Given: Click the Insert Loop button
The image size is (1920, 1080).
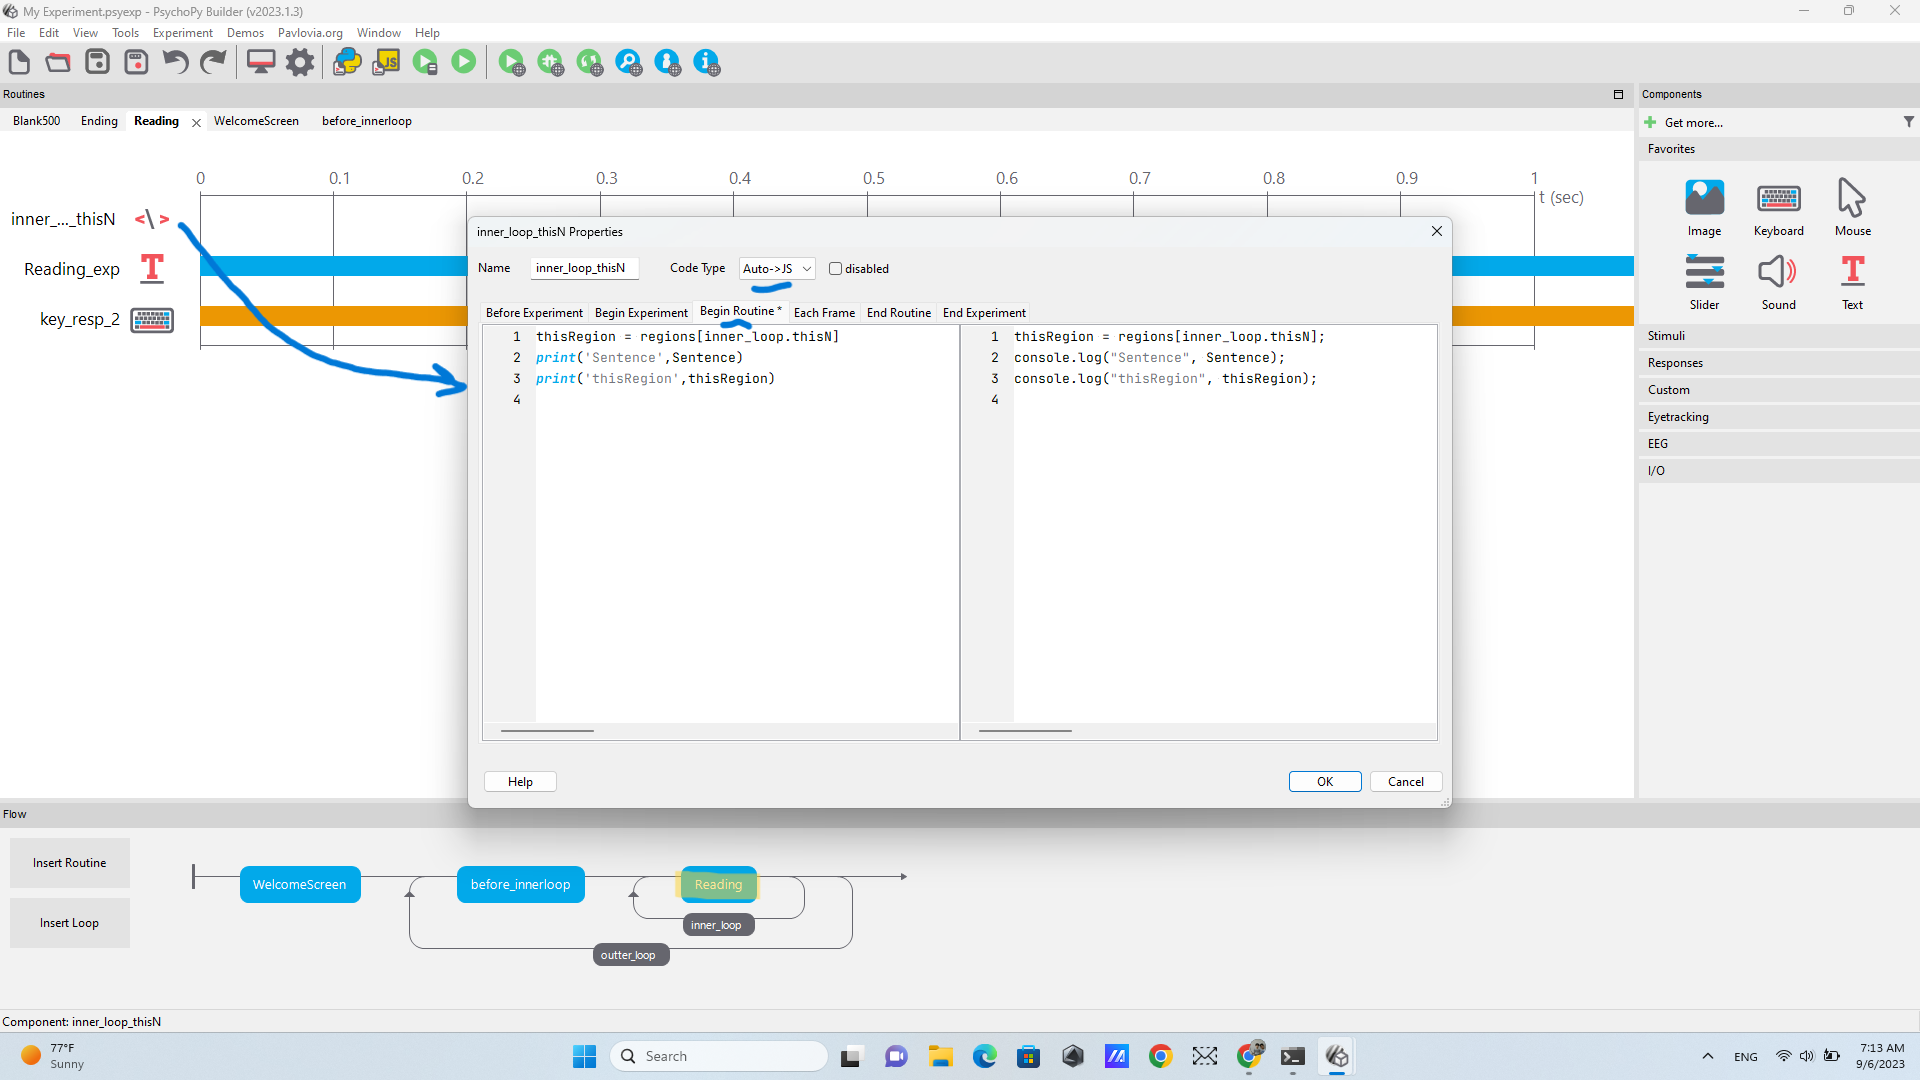Looking at the screenshot, I should [70, 923].
